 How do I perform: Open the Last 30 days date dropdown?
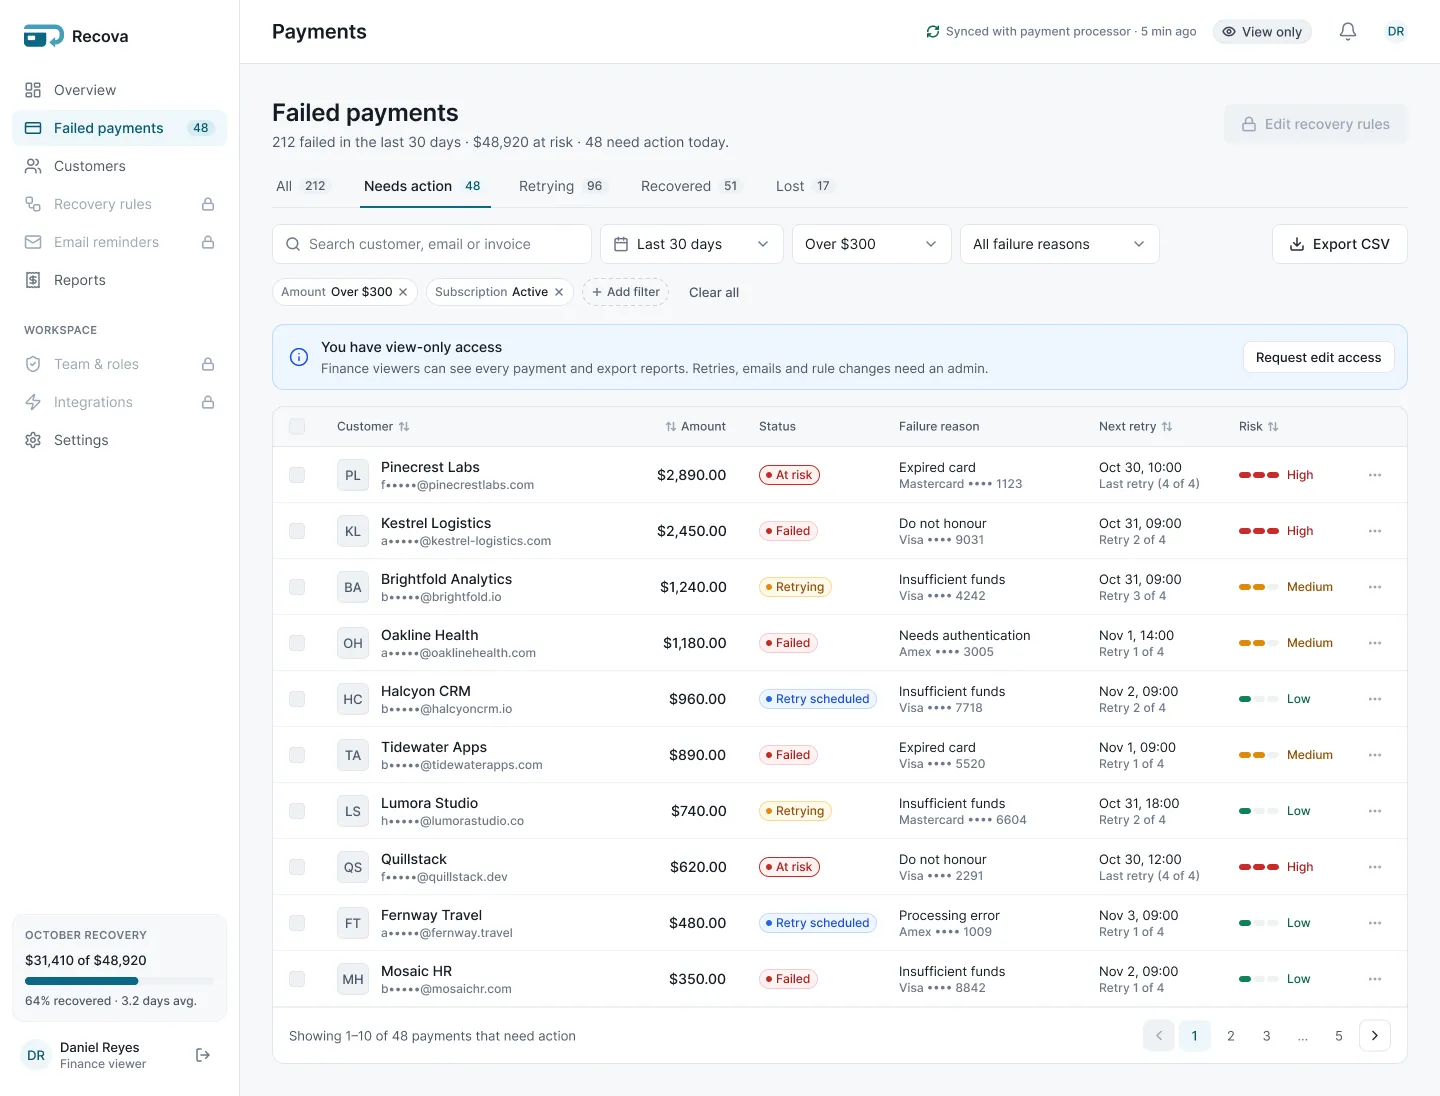tap(692, 244)
